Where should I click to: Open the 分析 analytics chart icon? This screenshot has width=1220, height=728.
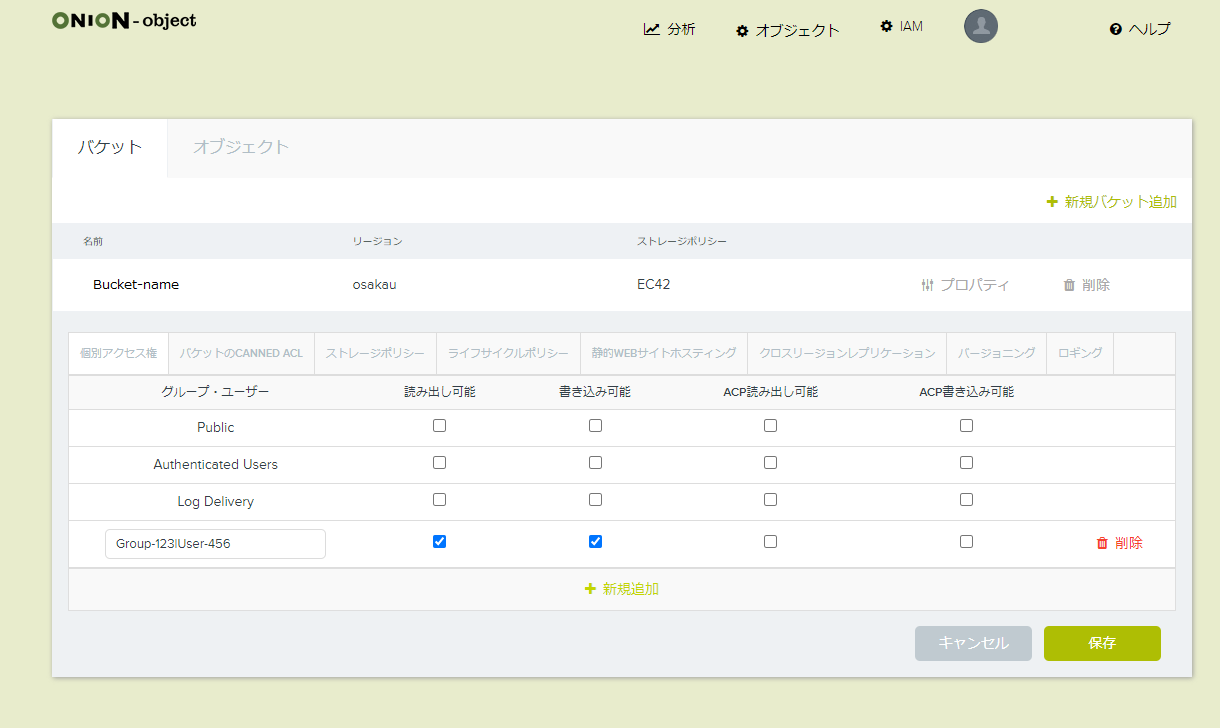(652, 29)
